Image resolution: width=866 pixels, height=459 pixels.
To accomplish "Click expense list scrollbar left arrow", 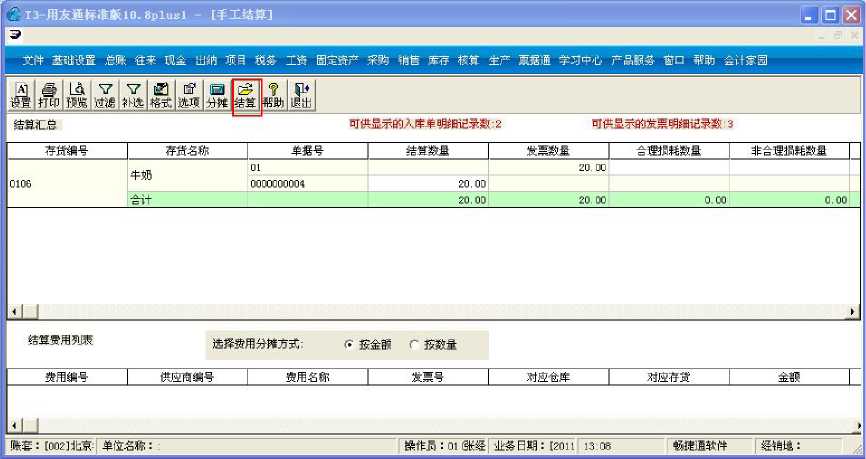I will 13,426.
